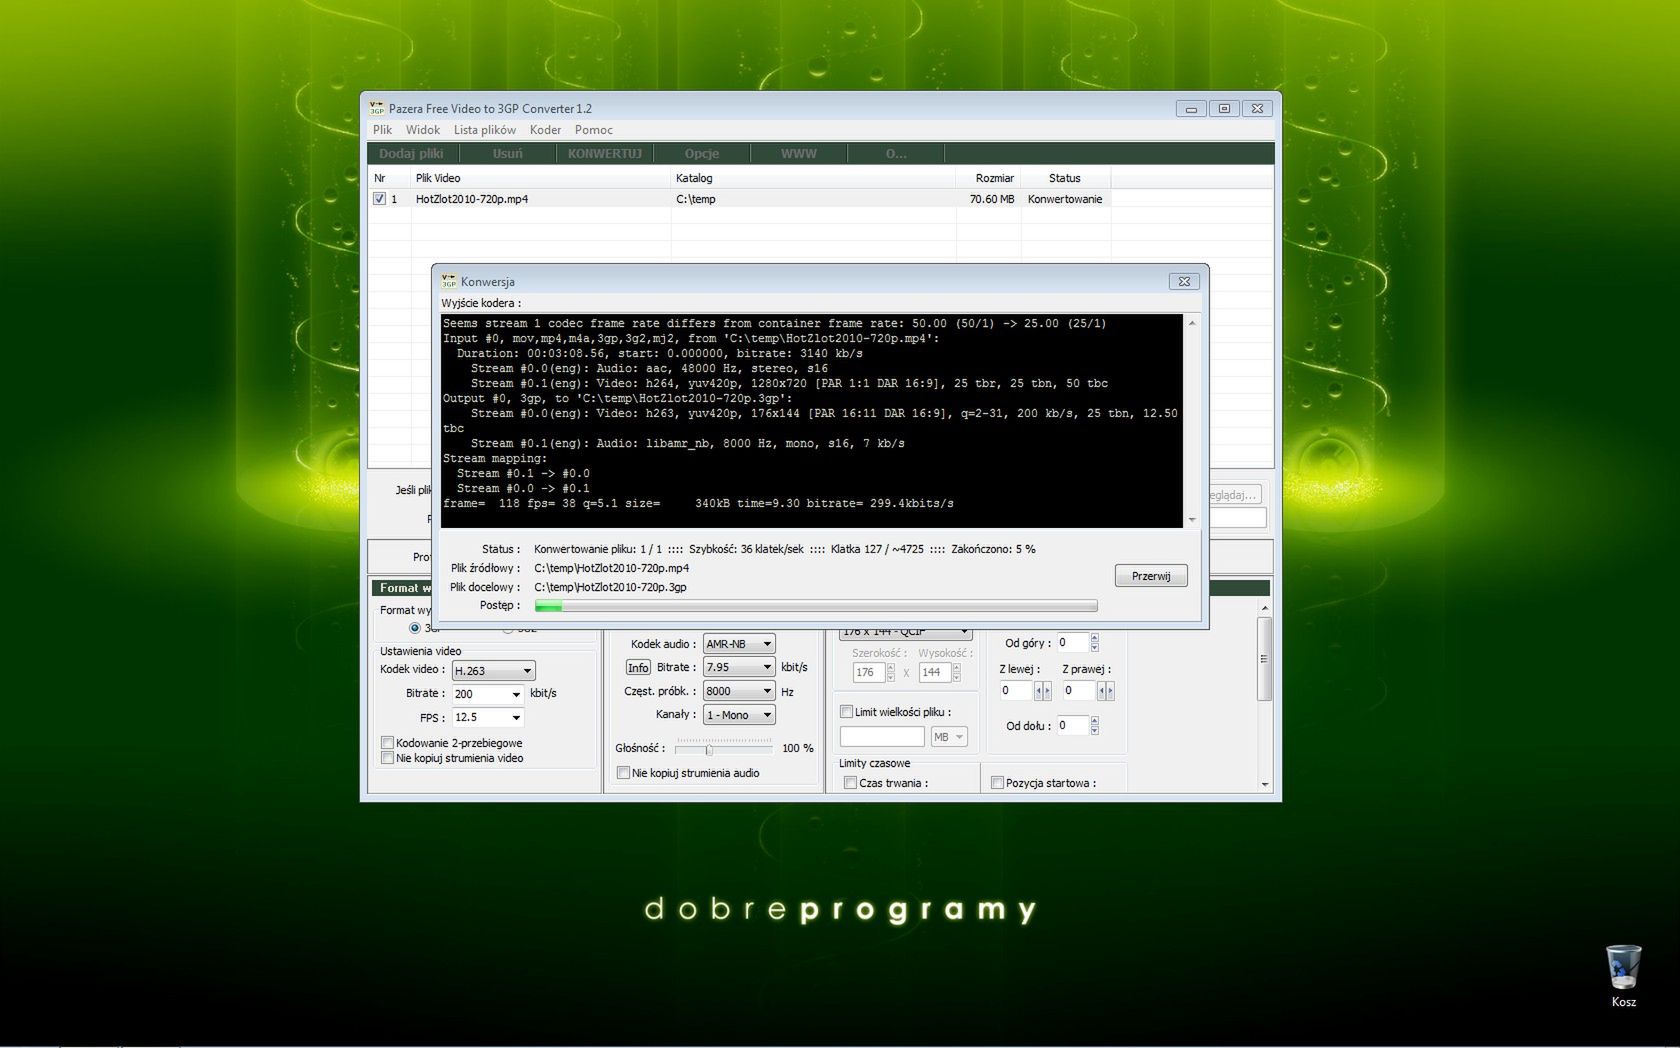The height and width of the screenshot is (1048, 1680).
Task: Click the Opcje toolbar button
Action: point(702,153)
